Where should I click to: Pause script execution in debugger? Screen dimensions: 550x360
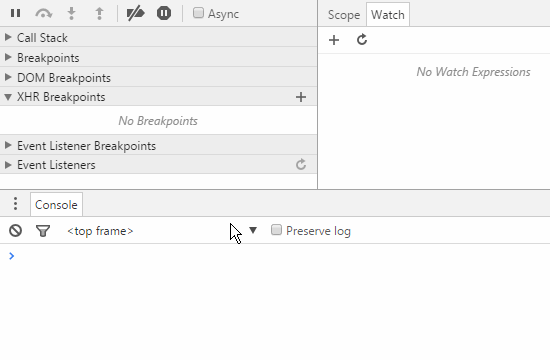[x=15, y=13]
